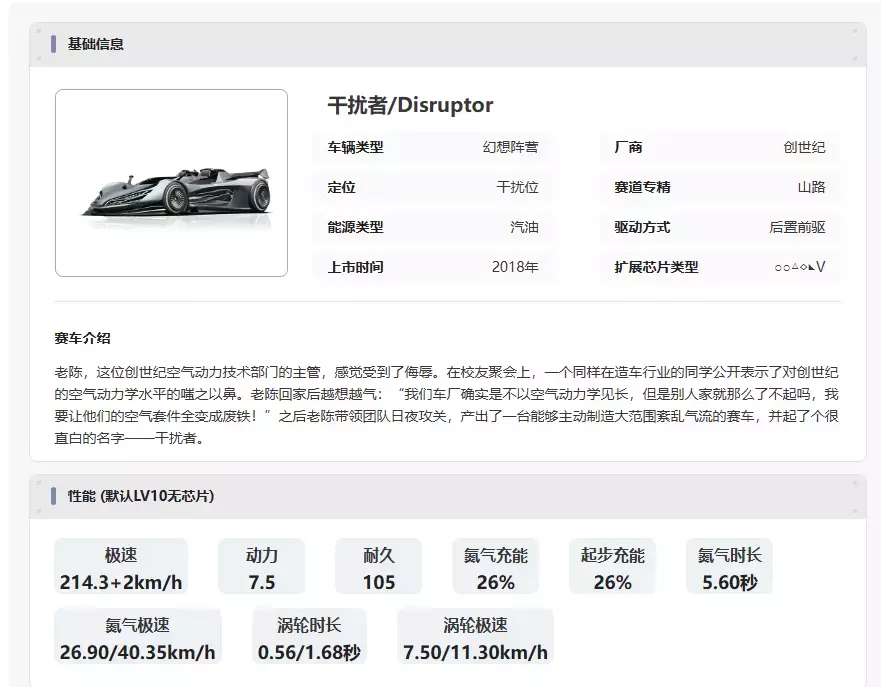The image size is (881, 687).
Task: Click the 创世纪 manufacturer value
Action: 804,147
